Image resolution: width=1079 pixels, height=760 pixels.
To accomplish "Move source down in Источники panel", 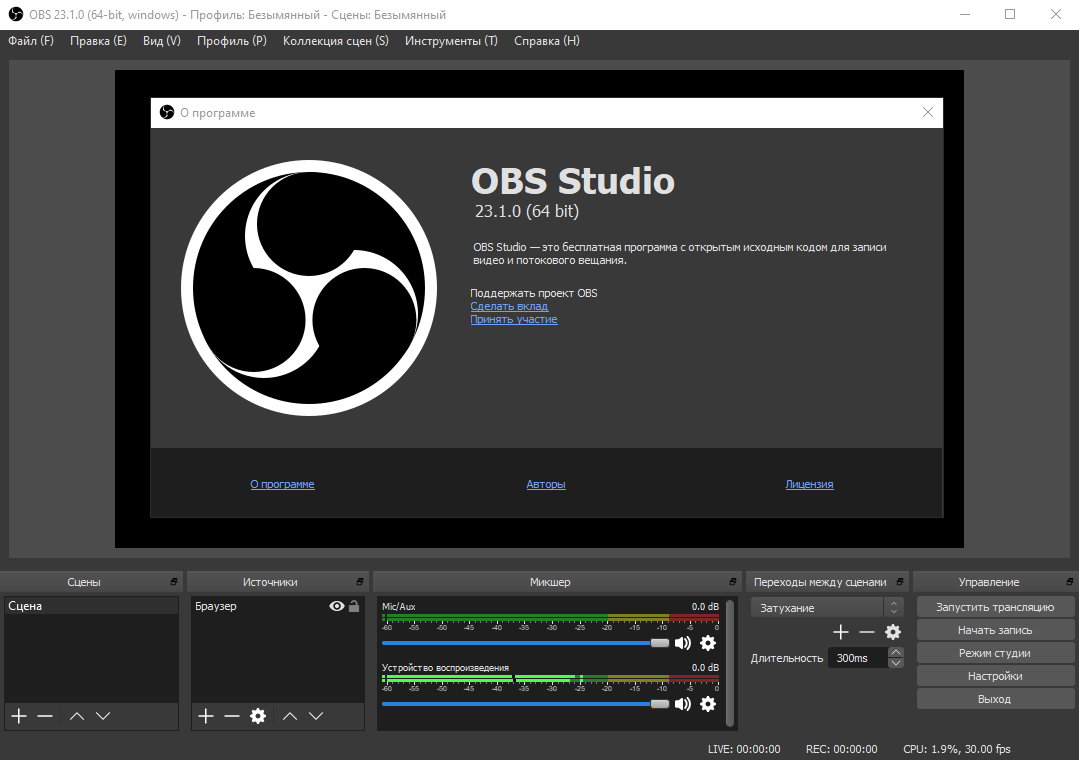I will pyautogui.click(x=316, y=717).
